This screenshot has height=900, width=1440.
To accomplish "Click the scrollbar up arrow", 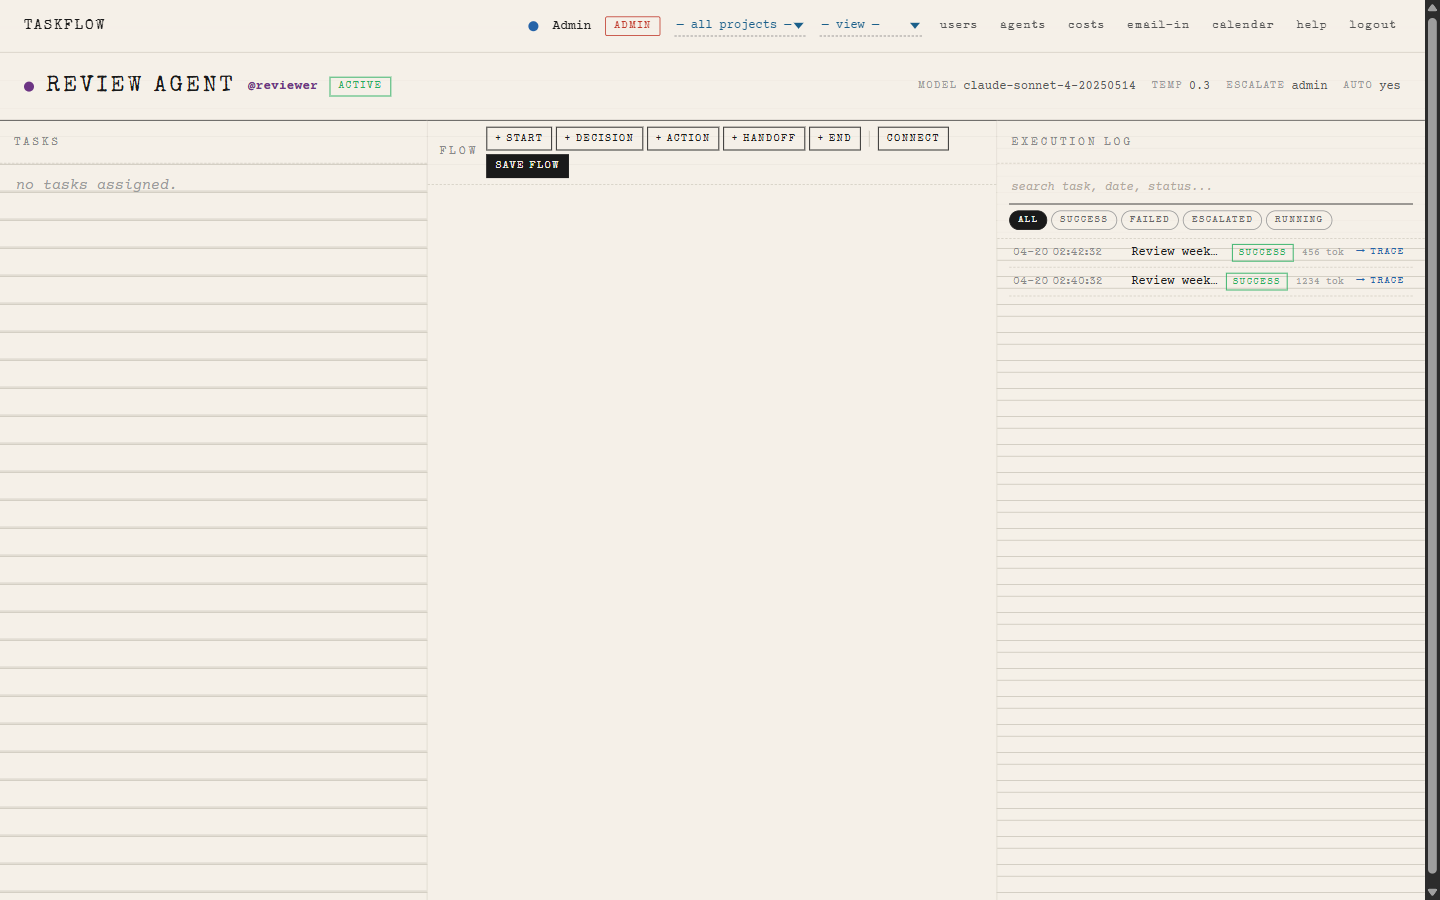I will click(1432, 7).
